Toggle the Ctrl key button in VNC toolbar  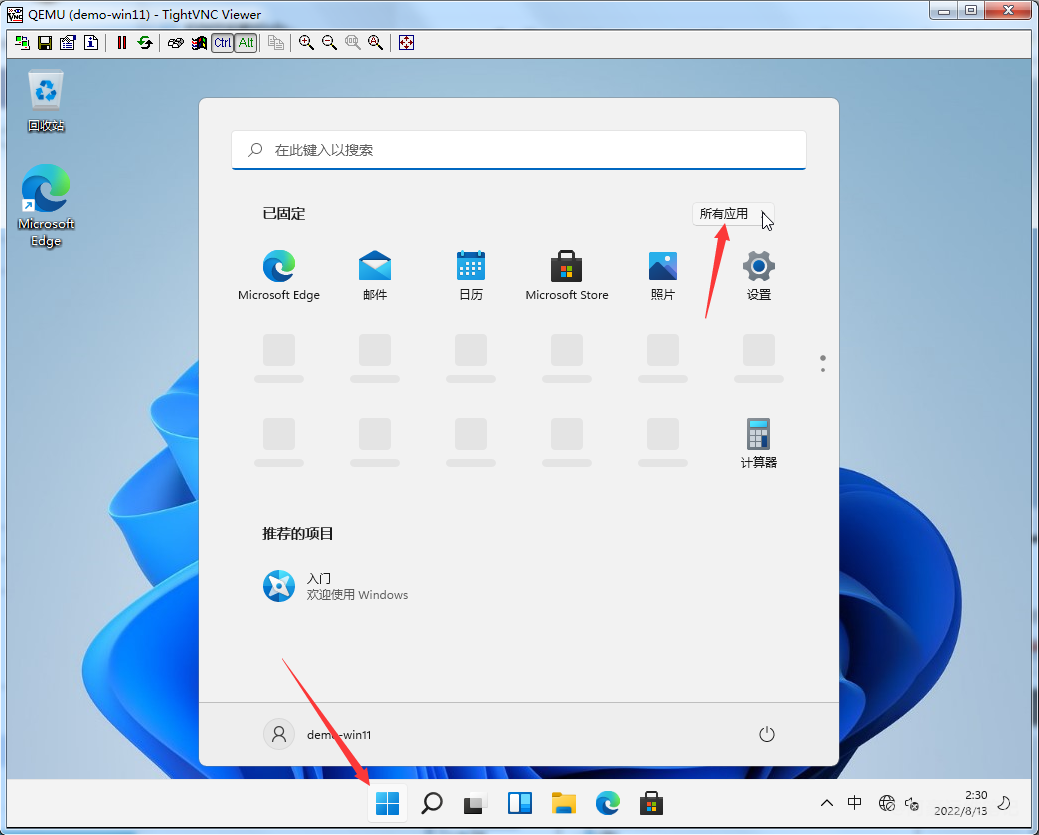222,43
